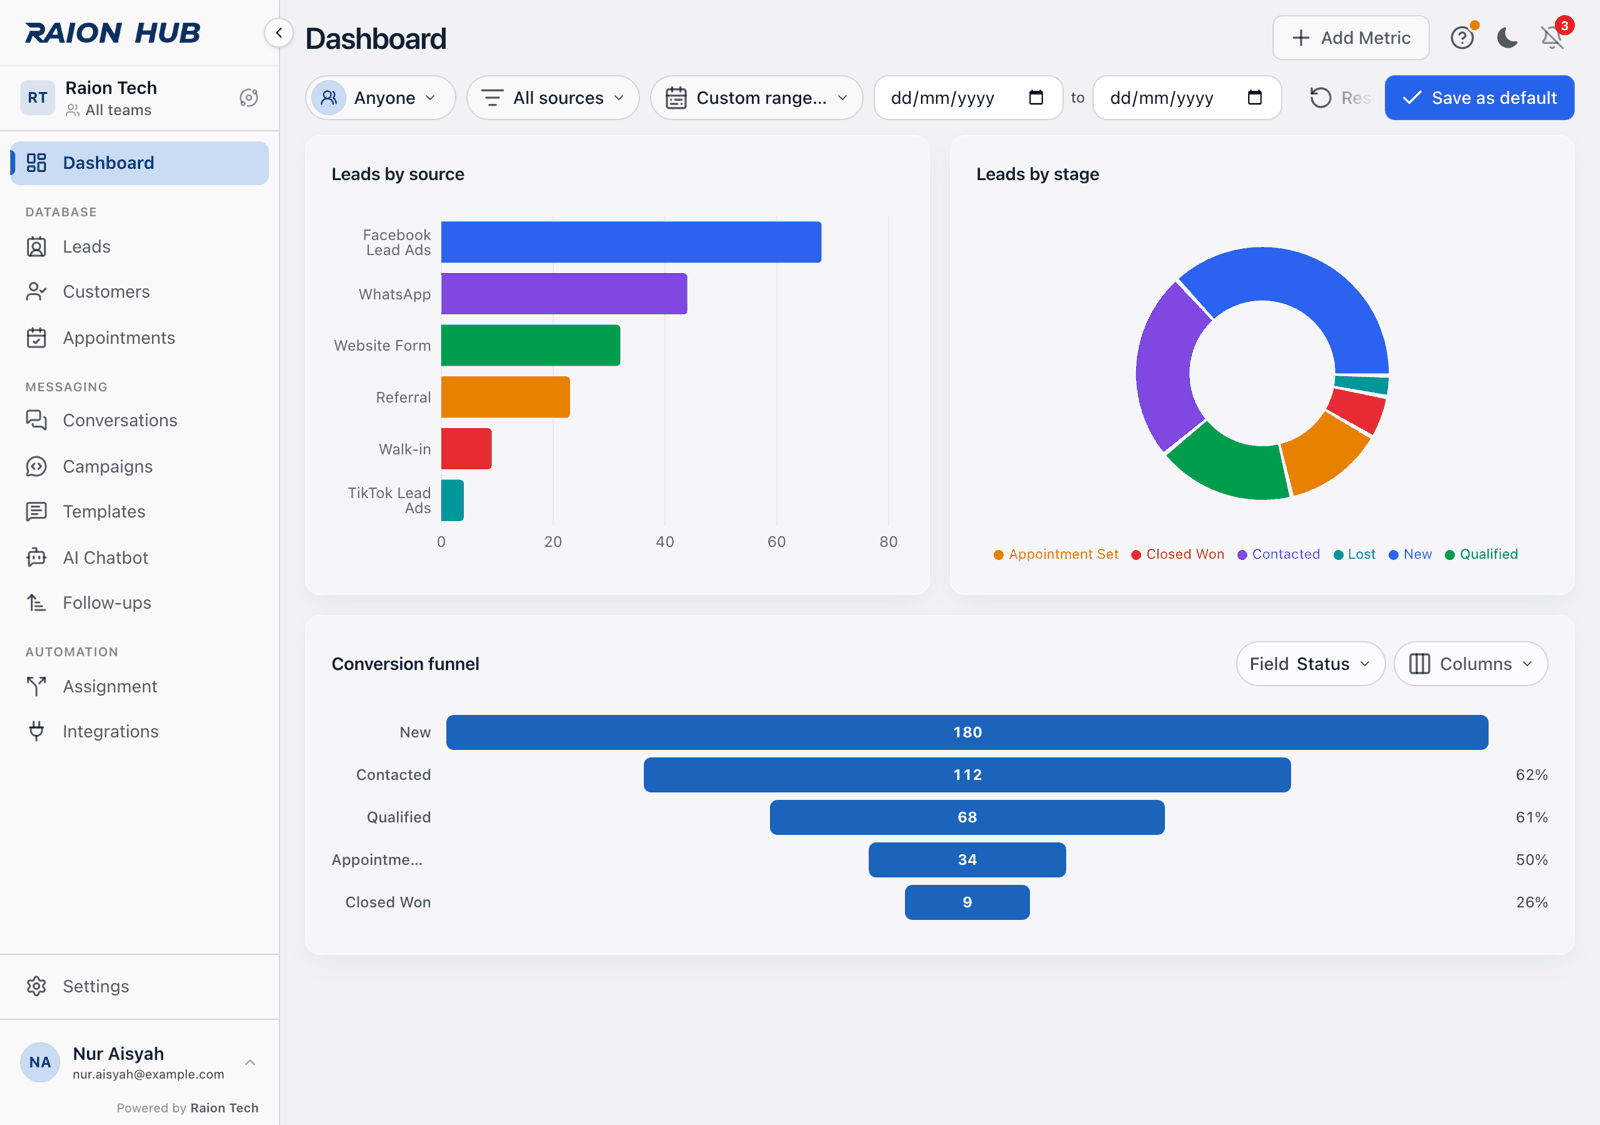Expand the Nur Aisyah account menu

[x=139, y=1063]
